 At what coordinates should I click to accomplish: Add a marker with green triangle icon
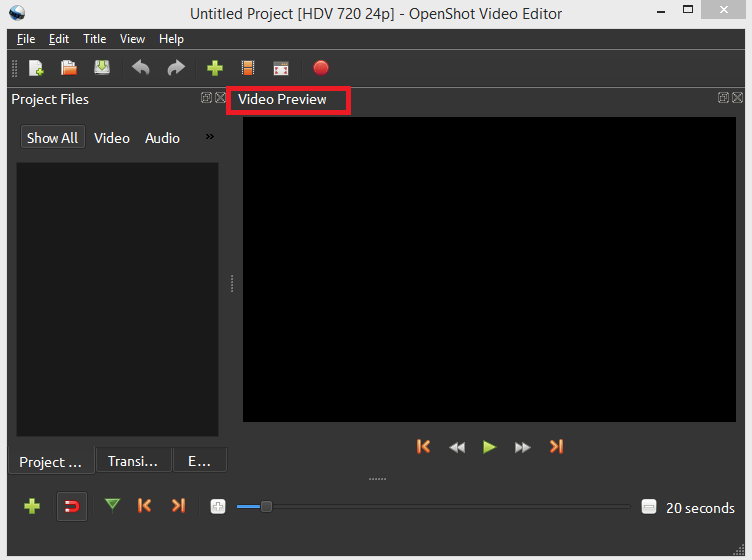112,505
